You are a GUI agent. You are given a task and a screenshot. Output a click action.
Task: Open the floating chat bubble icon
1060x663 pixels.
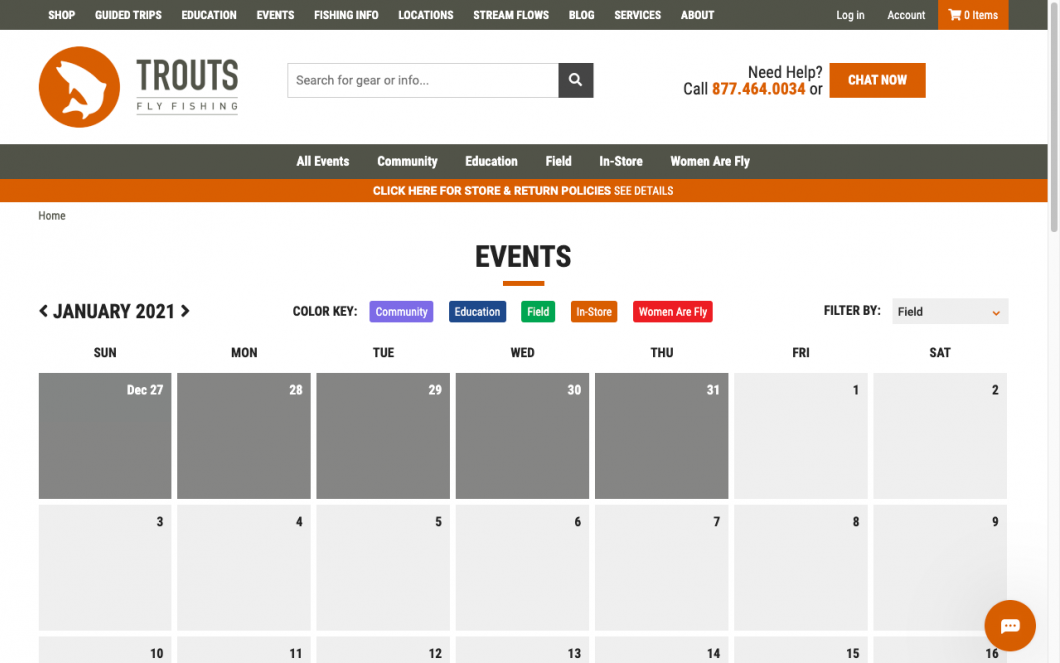1009,625
